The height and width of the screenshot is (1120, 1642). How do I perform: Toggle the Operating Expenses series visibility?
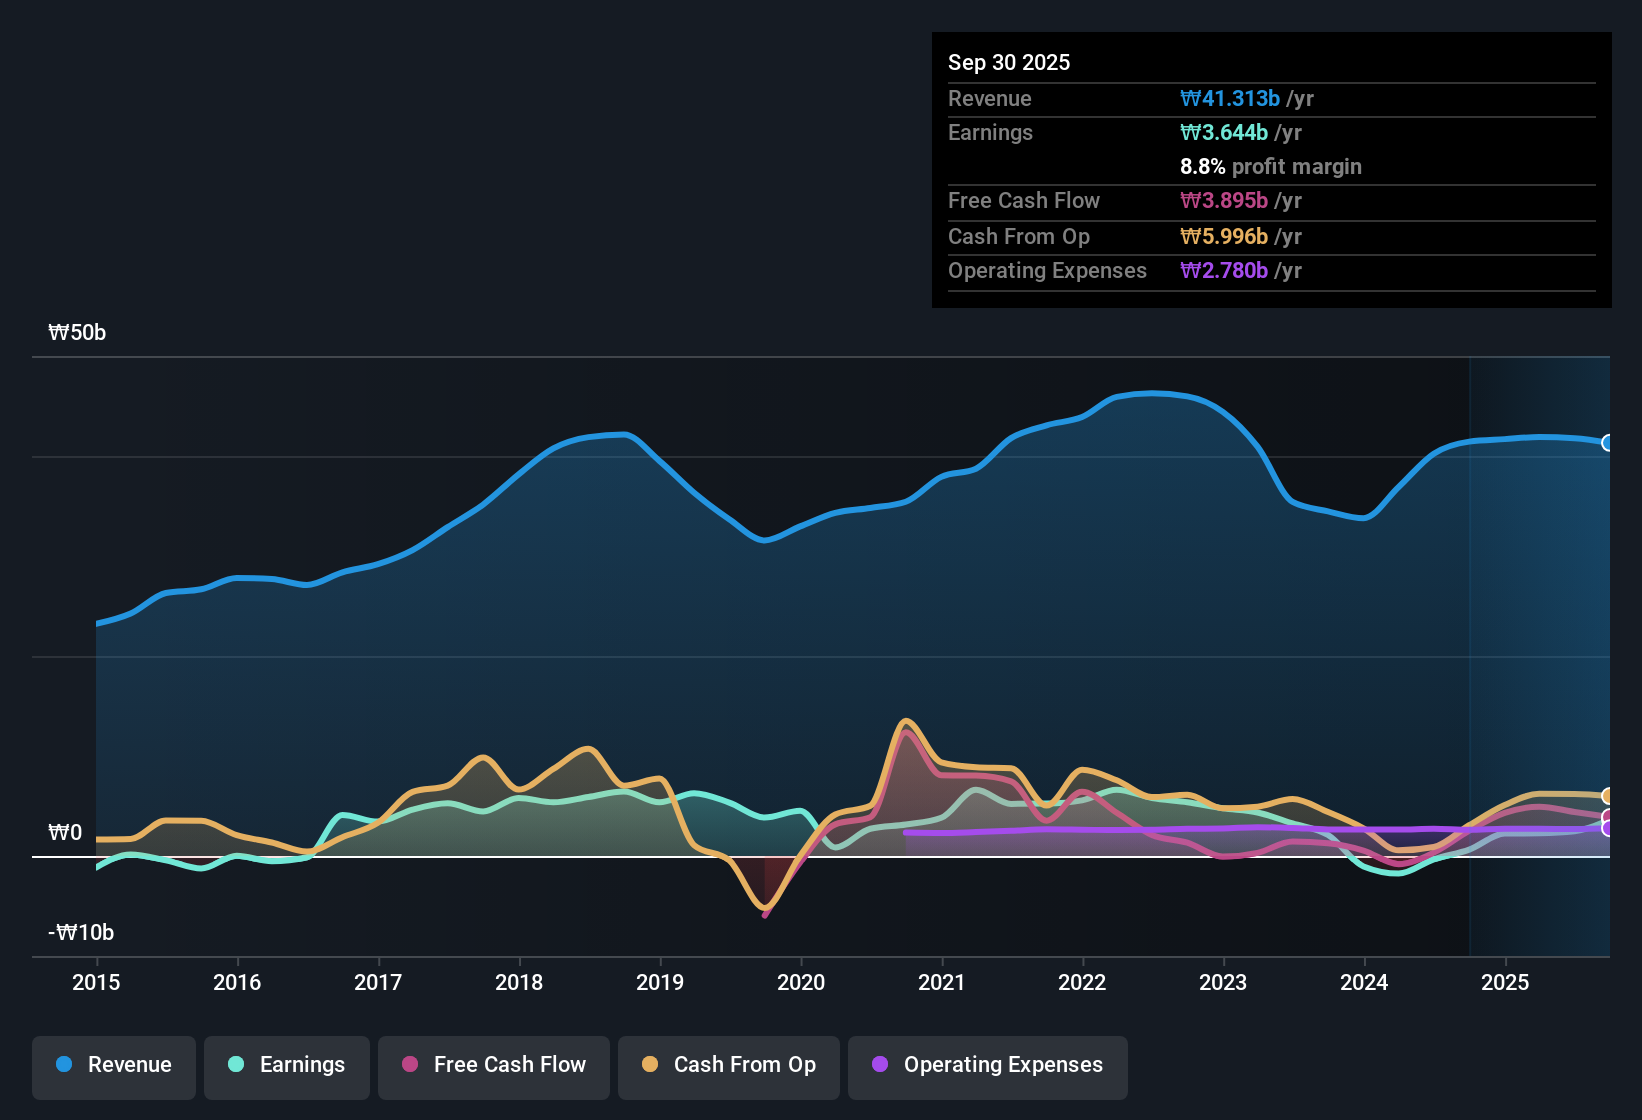click(x=987, y=1065)
